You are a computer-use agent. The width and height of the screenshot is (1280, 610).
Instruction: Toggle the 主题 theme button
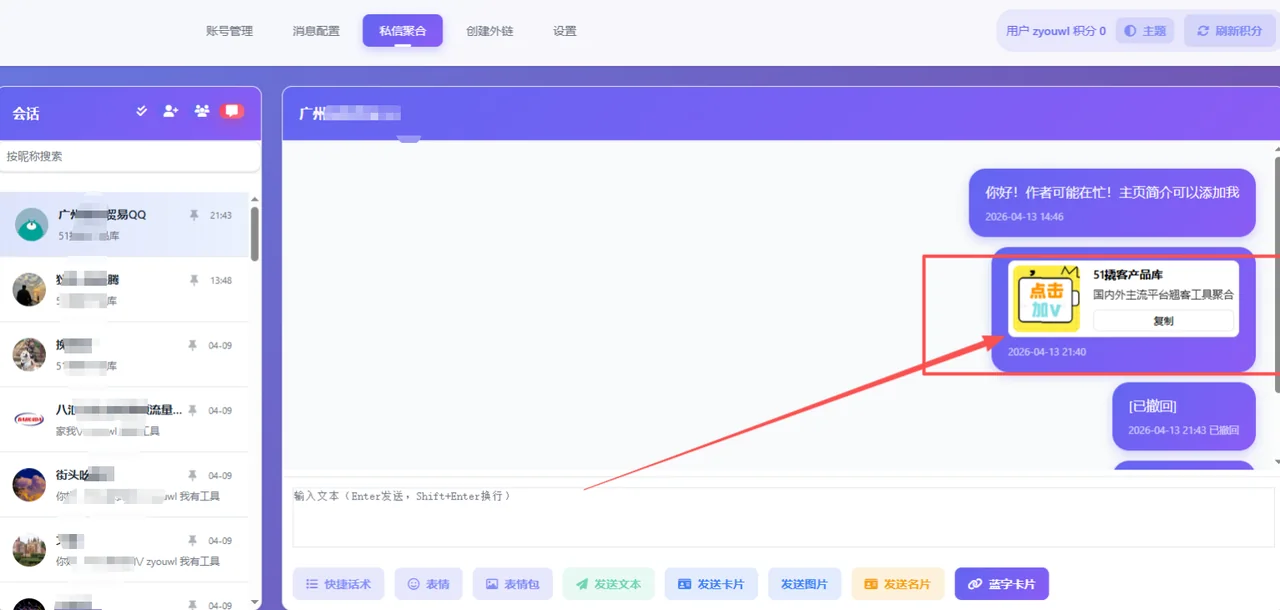click(1145, 31)
